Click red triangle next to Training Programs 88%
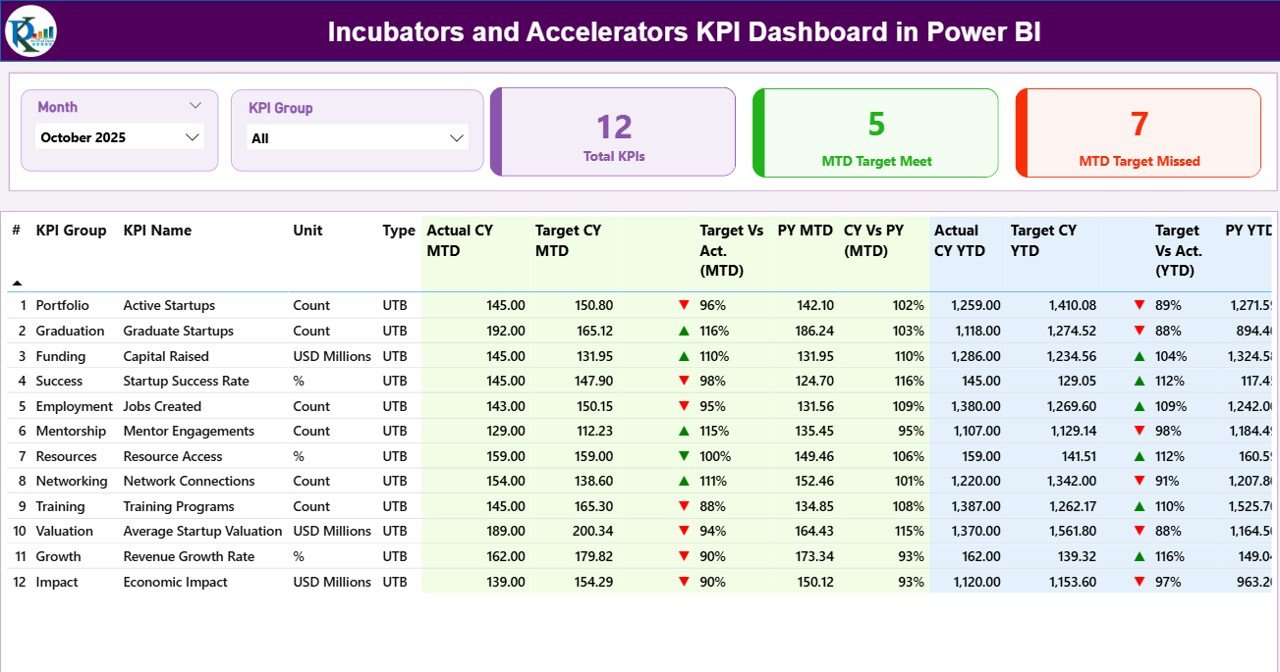The height and width of the screenshot is (672, 1280). point(684,505)
